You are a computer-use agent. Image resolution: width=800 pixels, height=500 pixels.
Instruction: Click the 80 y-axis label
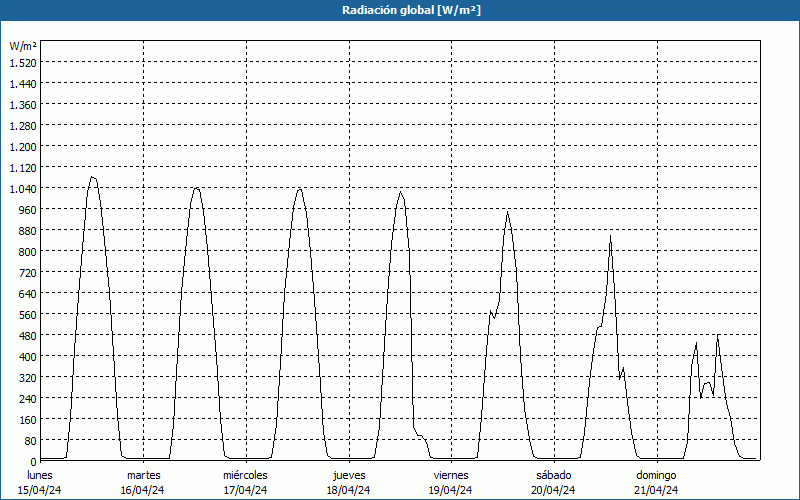pos(31,440)
